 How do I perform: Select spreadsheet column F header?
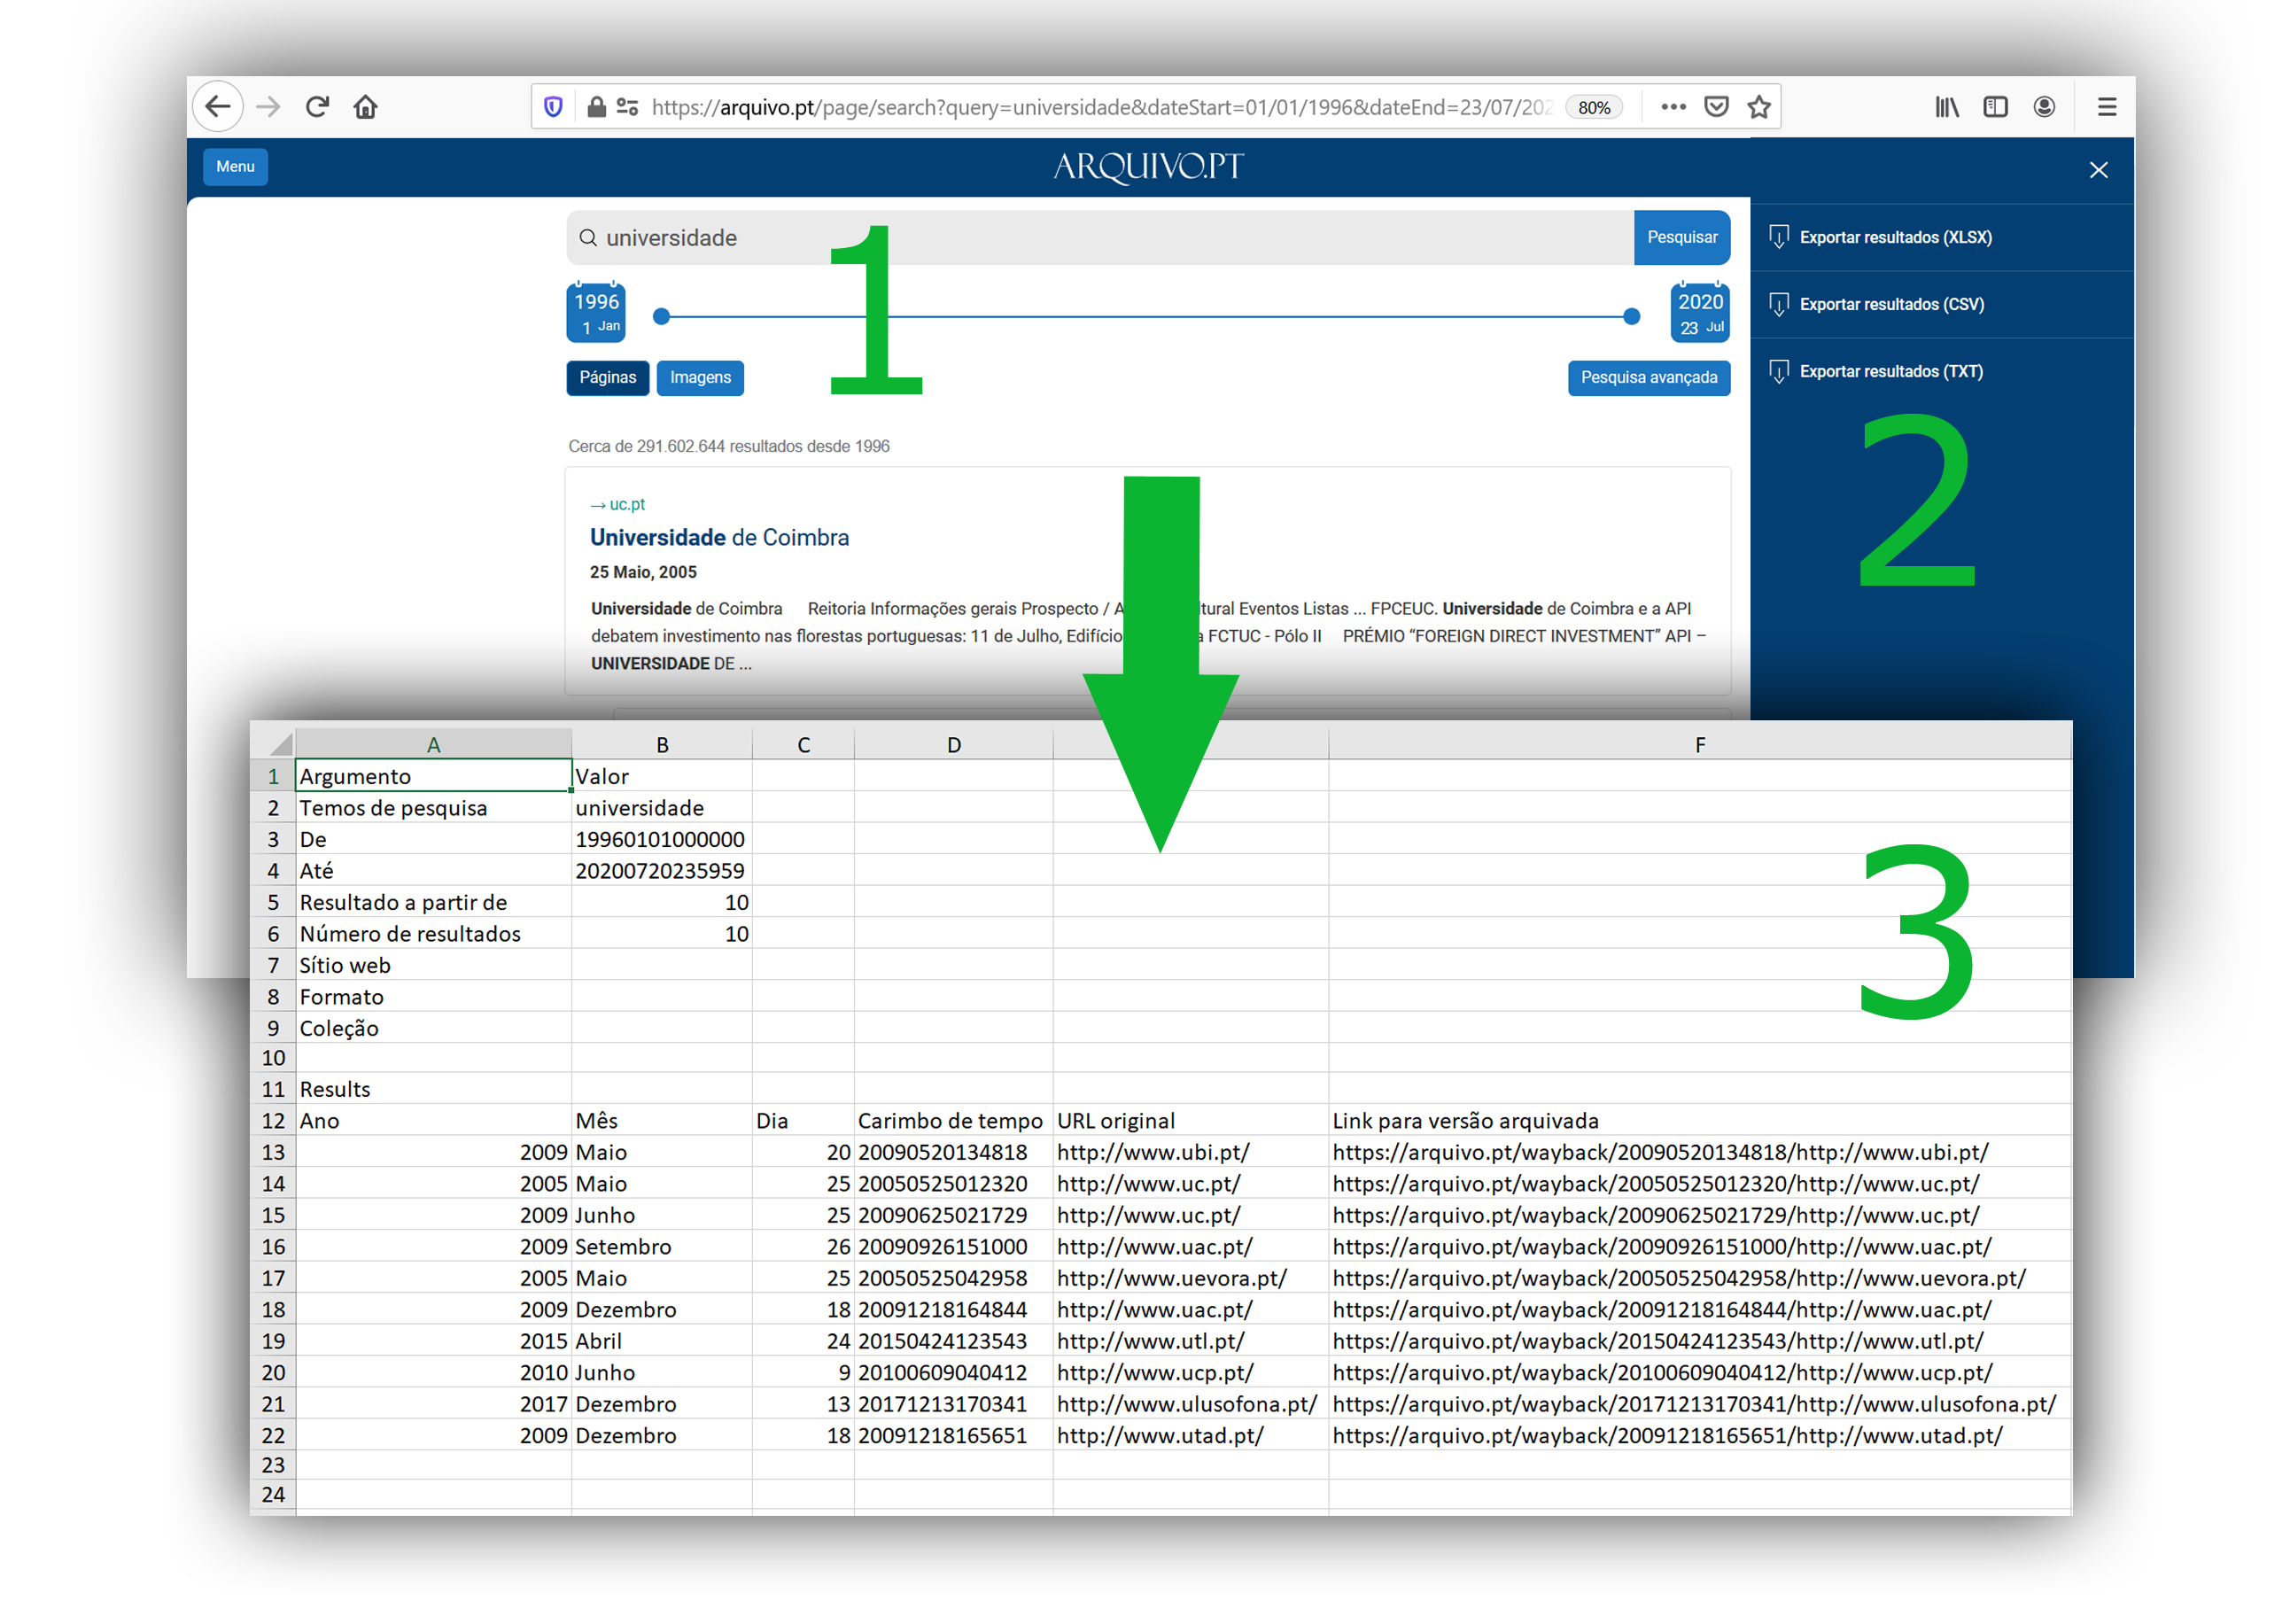click(1700, 744)
